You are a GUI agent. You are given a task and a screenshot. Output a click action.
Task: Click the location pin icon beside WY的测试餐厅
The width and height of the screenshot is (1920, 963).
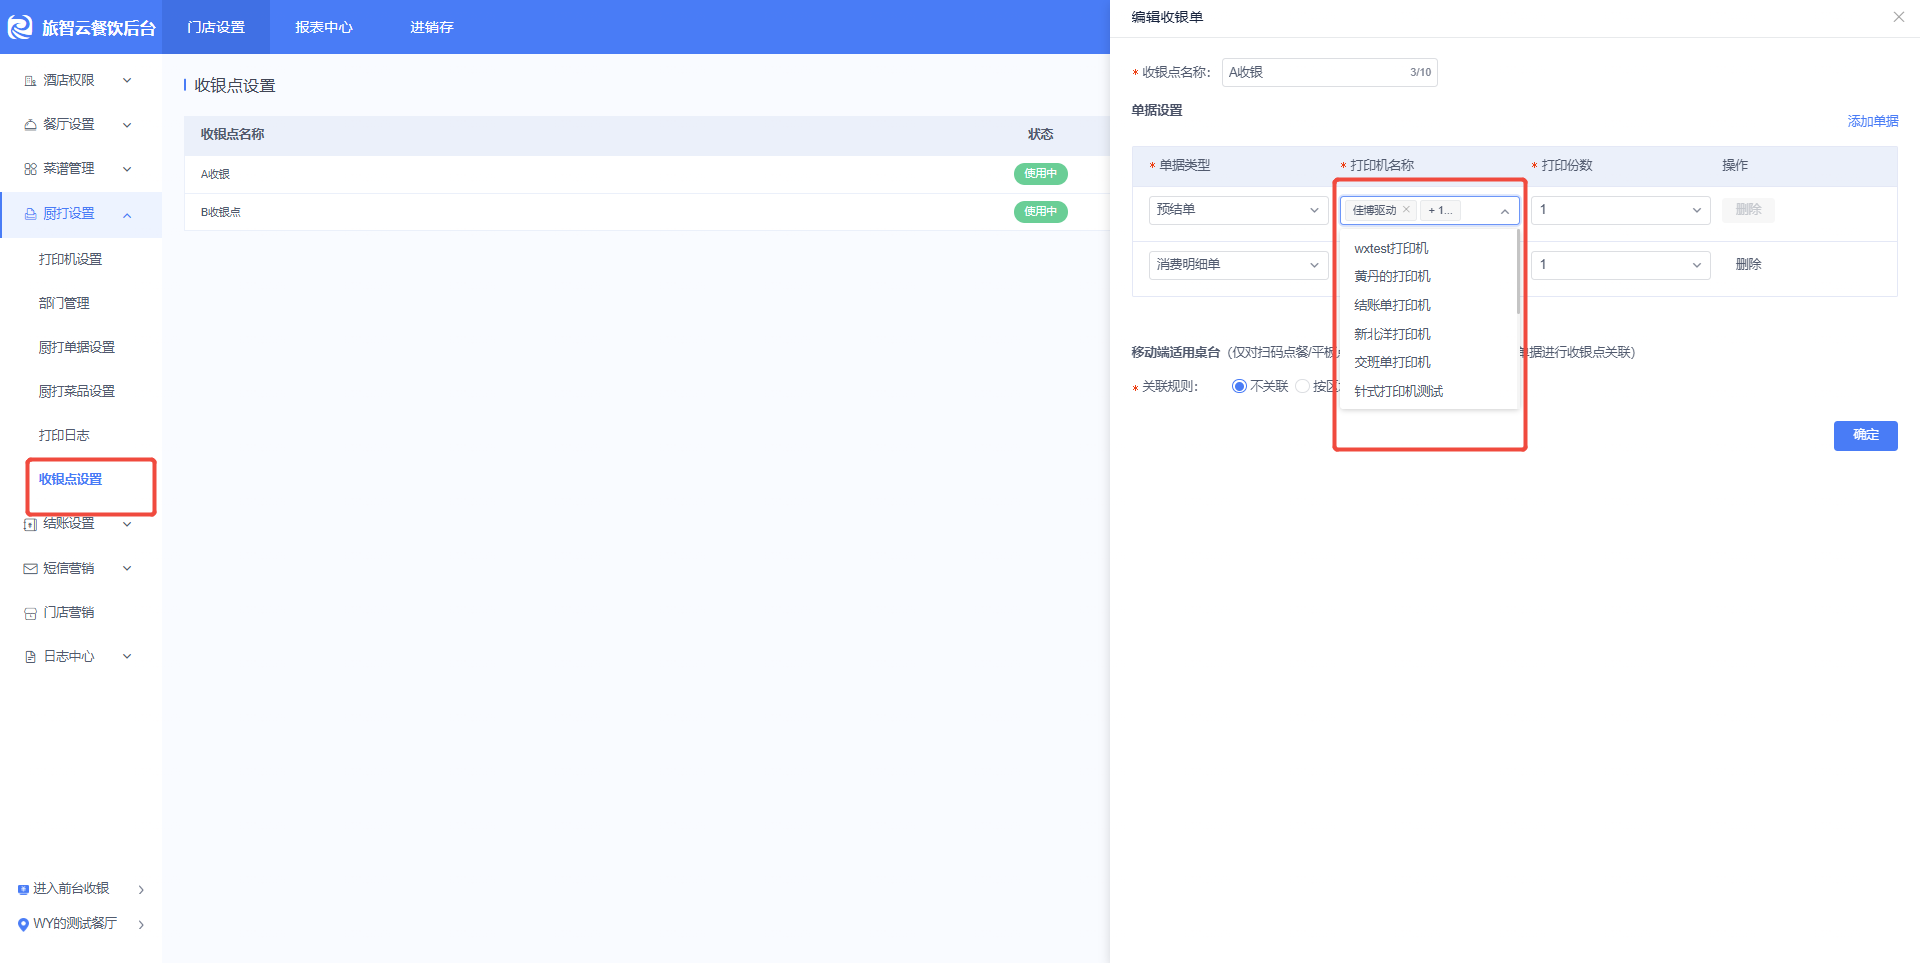pyautogui.click(x=23, y=924)
